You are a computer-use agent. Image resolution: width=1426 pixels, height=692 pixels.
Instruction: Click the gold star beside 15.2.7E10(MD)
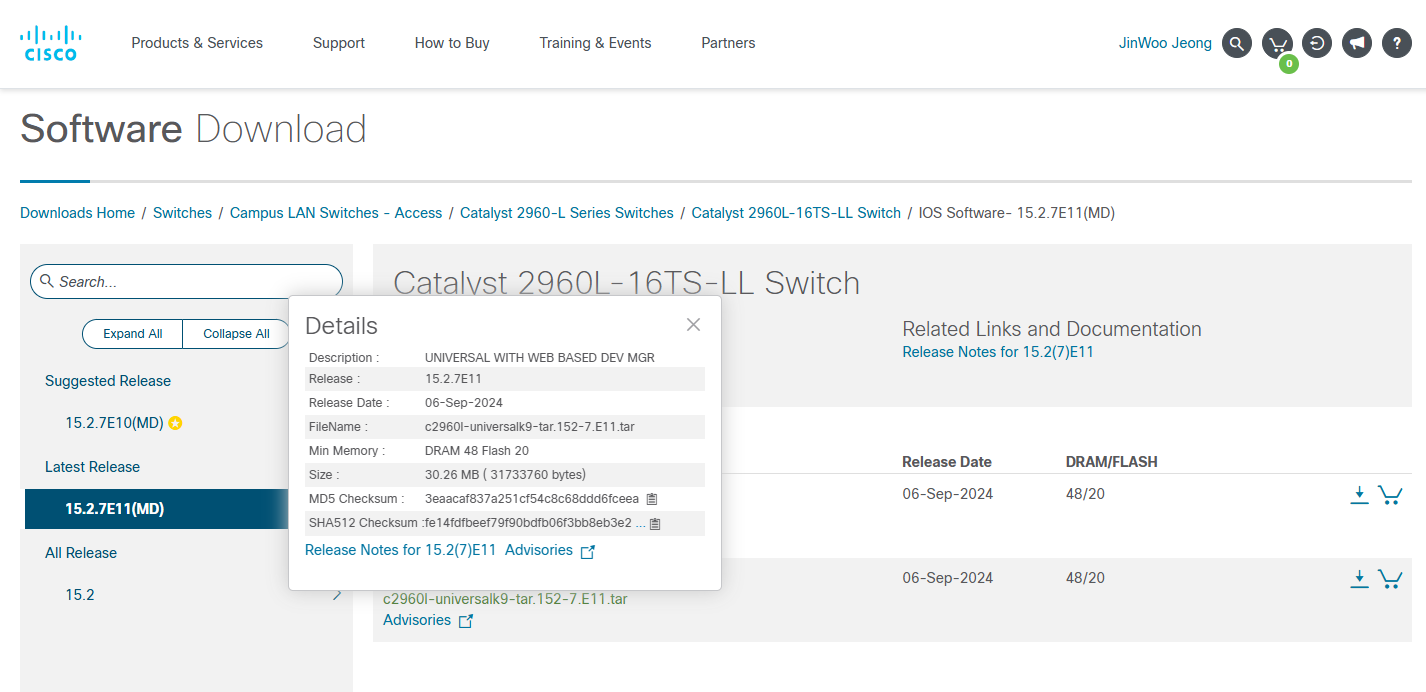[175, 423]
